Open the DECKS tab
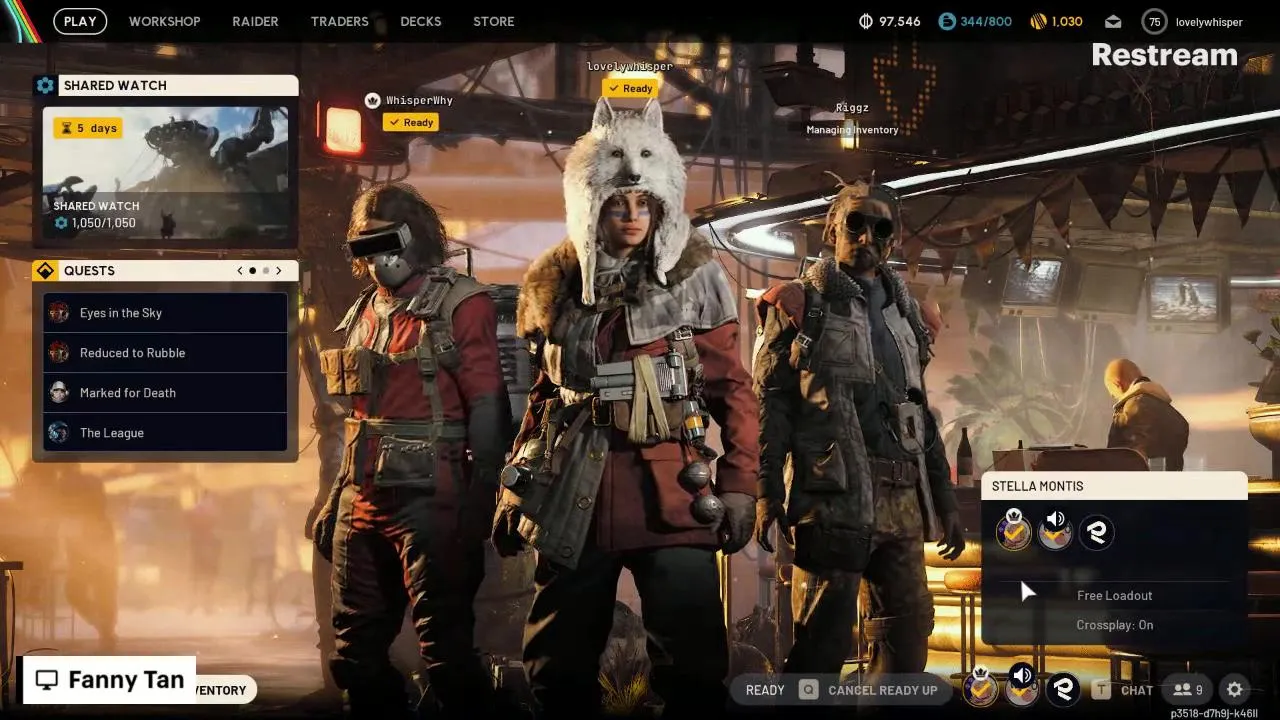Screen dimensions: 1280x720 (421, 21)
